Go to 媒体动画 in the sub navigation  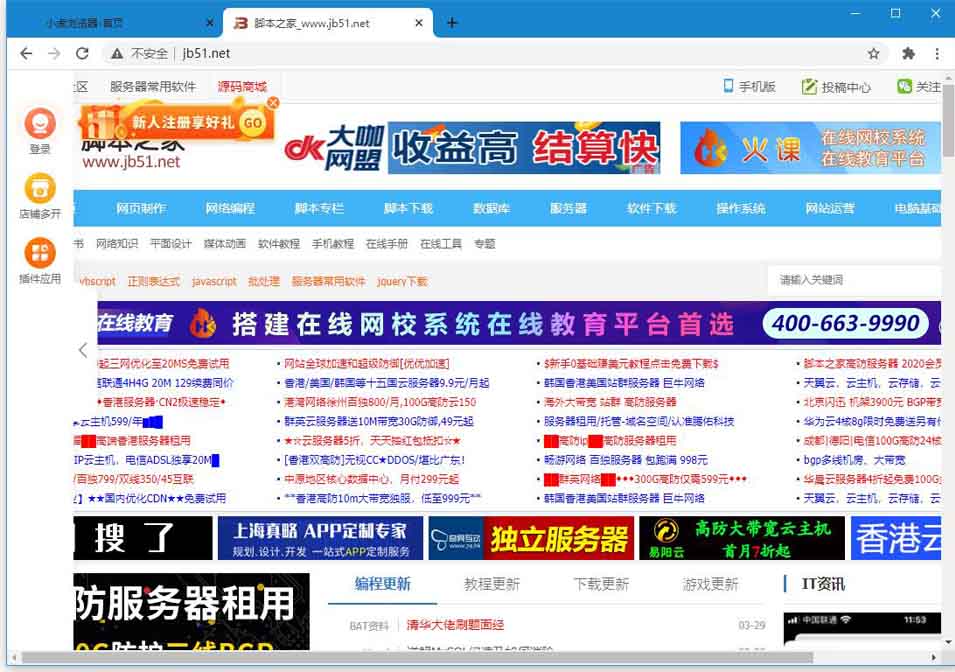click(225, 244)
